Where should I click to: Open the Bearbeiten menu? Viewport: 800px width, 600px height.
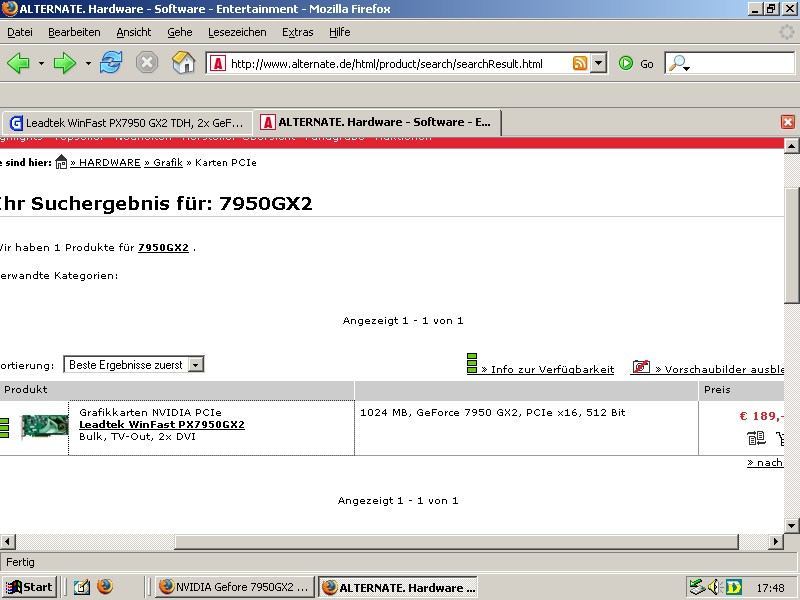(74, 32)
